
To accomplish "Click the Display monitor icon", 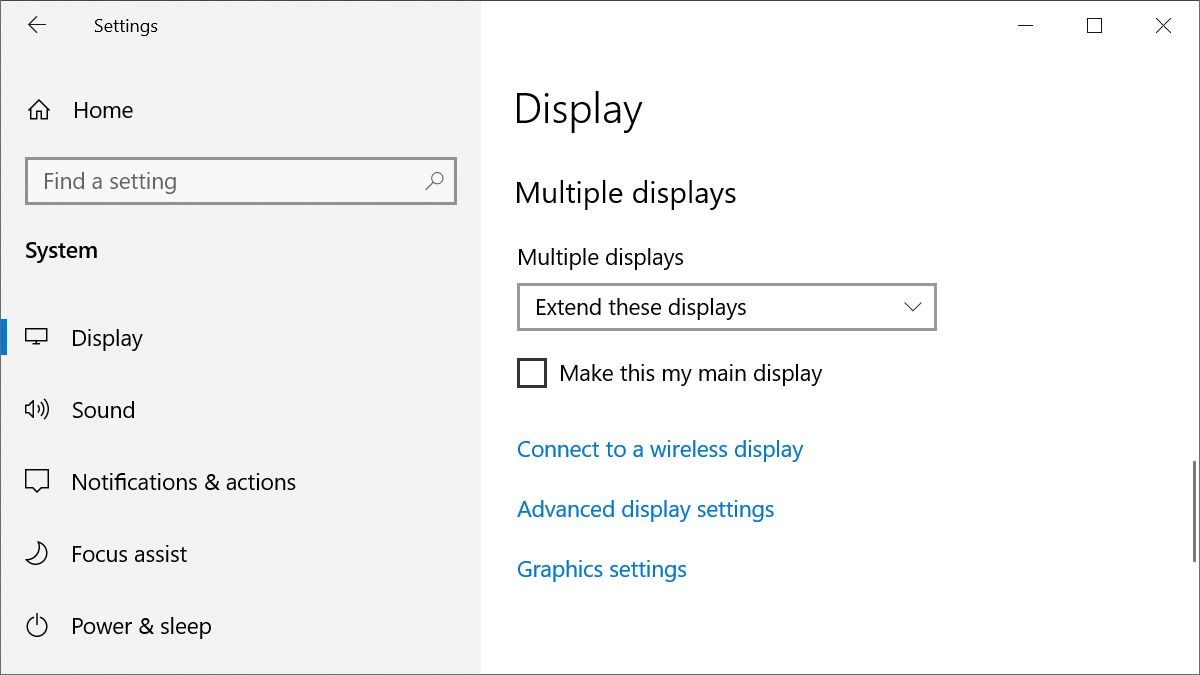I will click(37, 338).
